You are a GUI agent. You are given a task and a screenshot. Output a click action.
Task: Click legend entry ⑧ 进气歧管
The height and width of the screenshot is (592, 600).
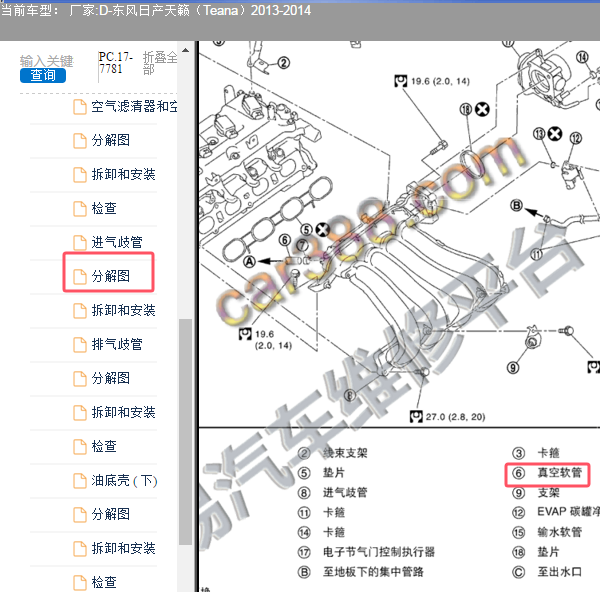(x=333, y=493)
